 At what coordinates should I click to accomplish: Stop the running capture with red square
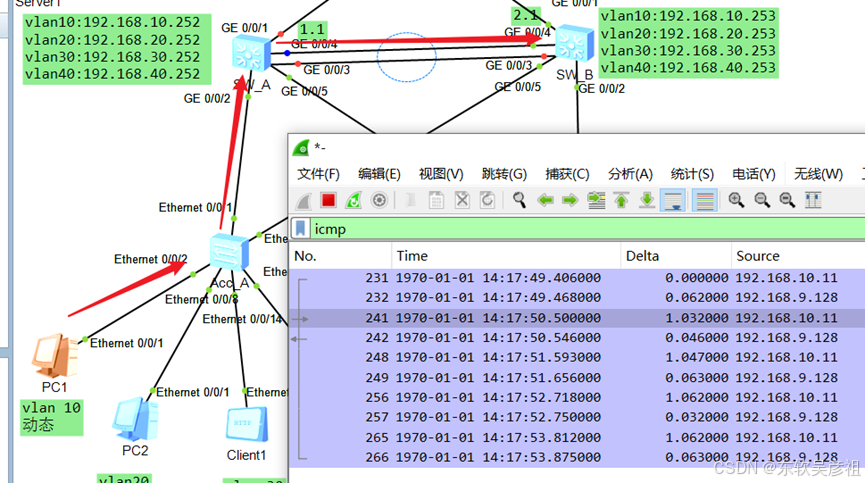(x=328, y=200)
